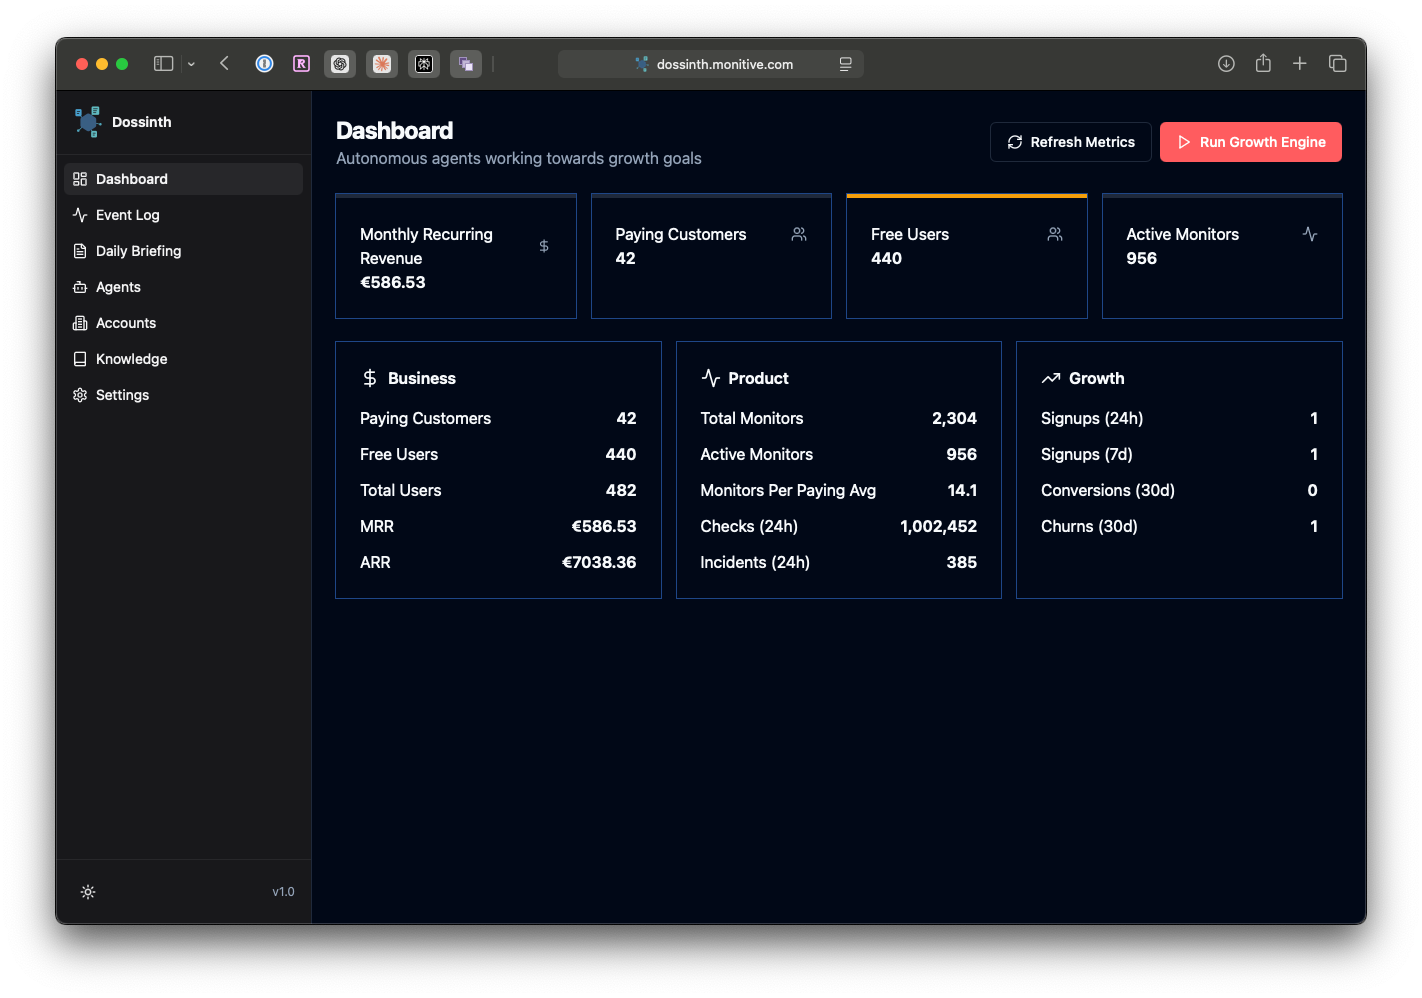Click the Dossinth logo in the sidebar

(121, 121)
